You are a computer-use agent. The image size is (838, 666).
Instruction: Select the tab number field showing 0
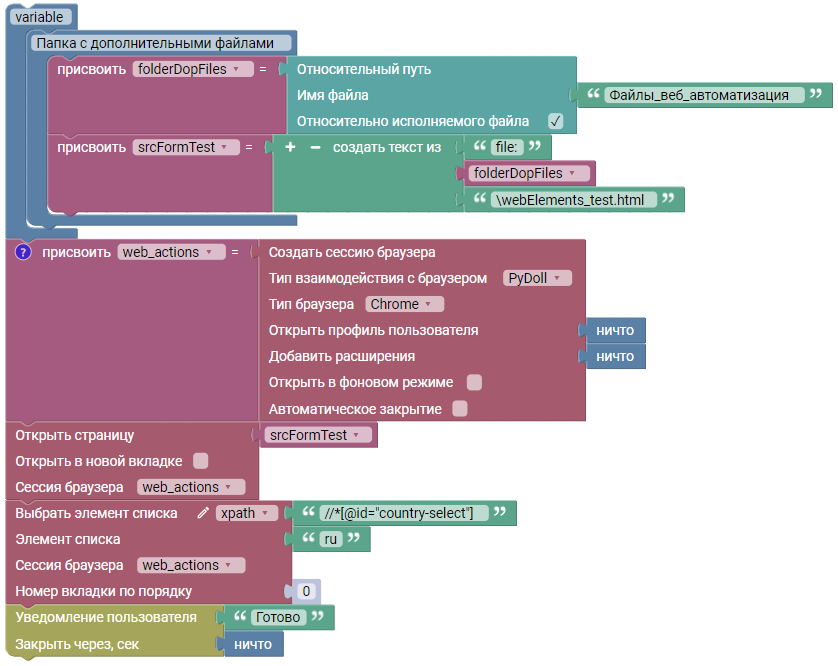(307, 591)
